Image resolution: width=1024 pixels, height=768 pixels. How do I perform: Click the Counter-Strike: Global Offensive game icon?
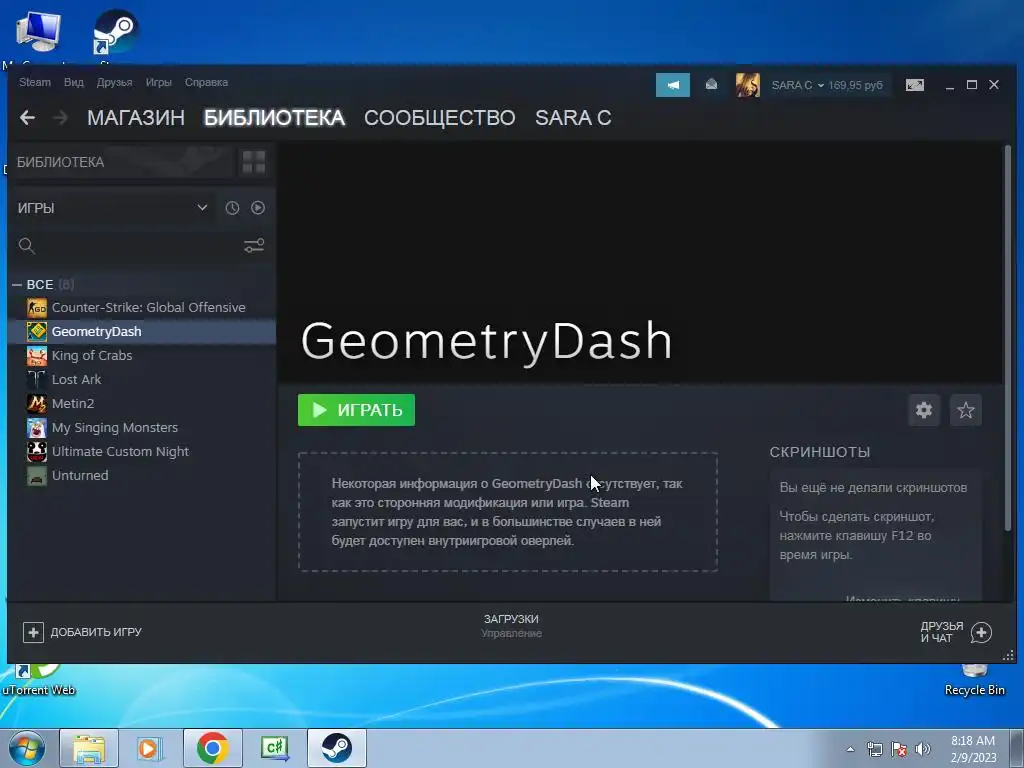point(37,307)
